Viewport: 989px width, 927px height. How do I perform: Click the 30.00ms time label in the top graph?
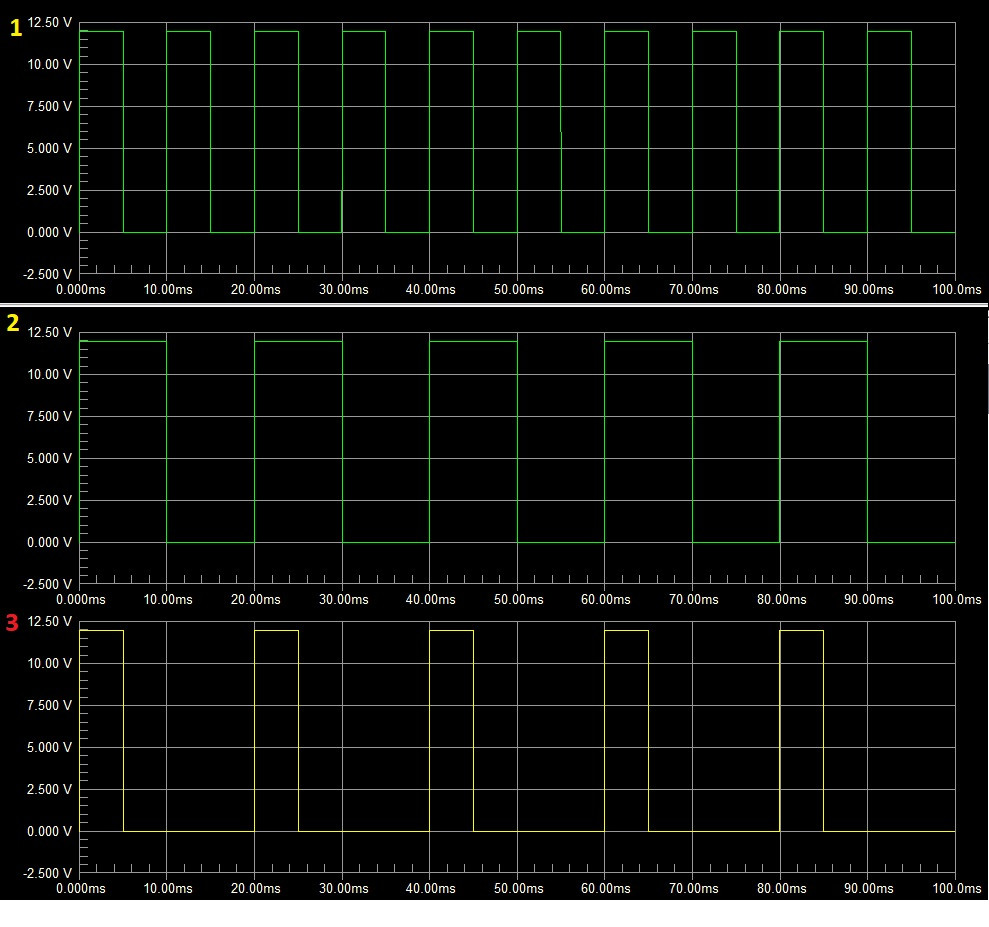coord(343,289)
